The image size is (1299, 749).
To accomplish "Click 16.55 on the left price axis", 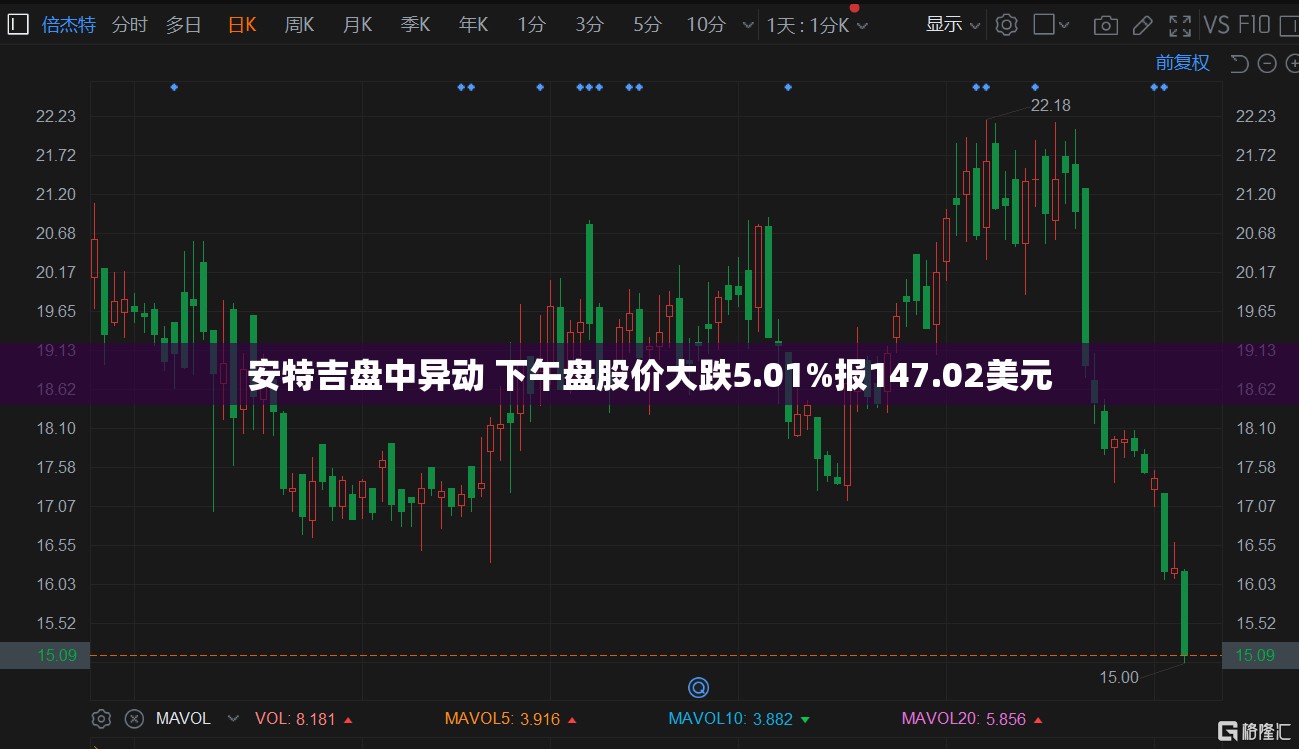I will tap(56, 545).
